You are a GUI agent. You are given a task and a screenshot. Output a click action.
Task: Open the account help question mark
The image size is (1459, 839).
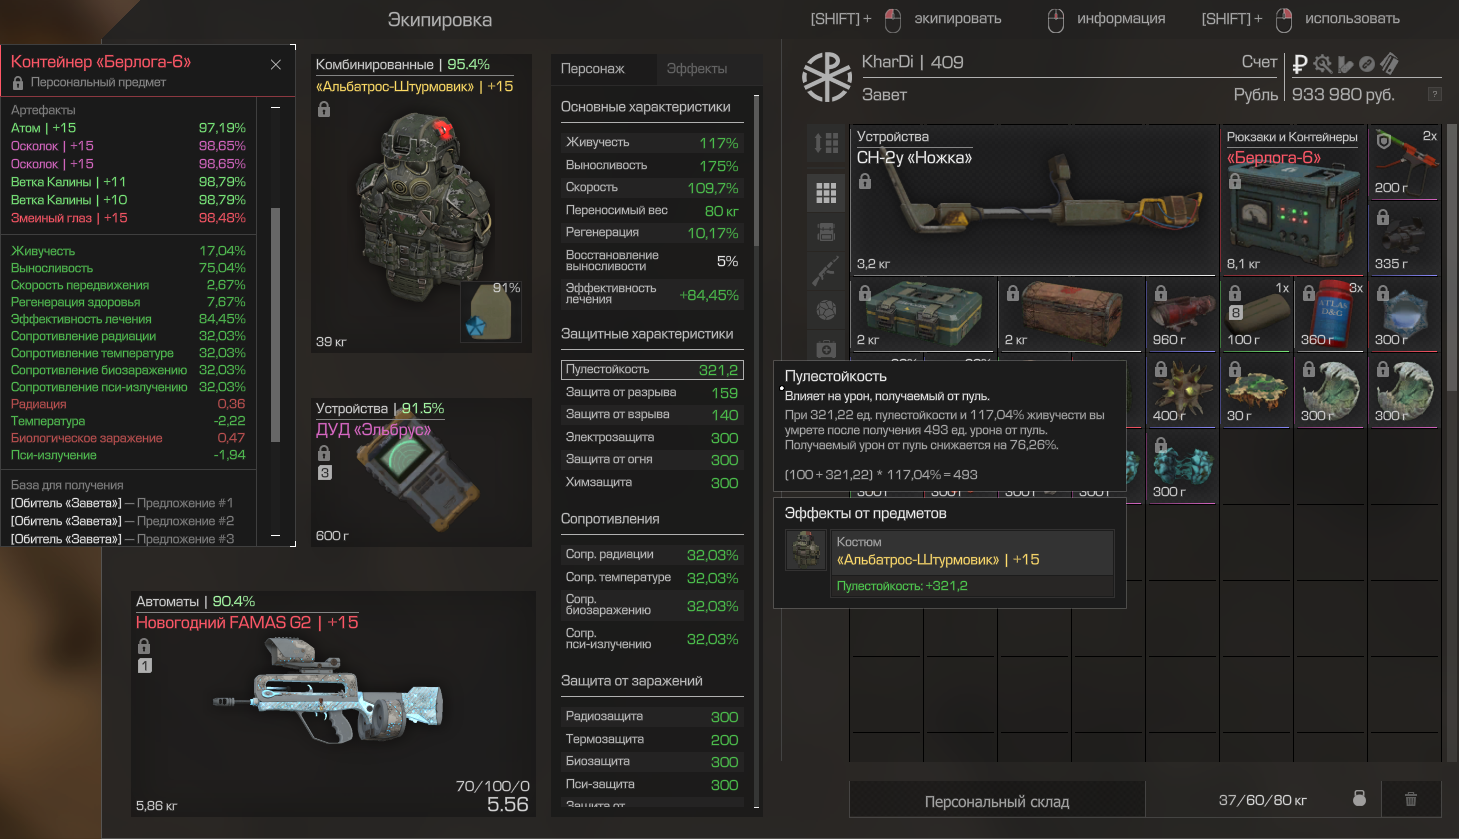point(1435,94)
